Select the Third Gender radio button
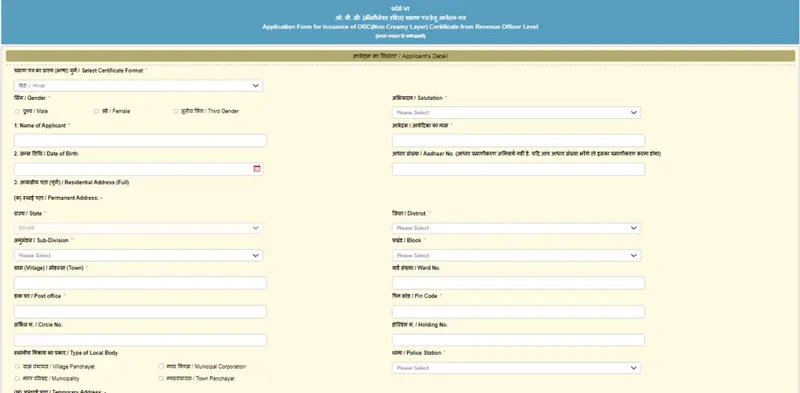Viewport: 800px width, 393px height. (x=176, y=111)
